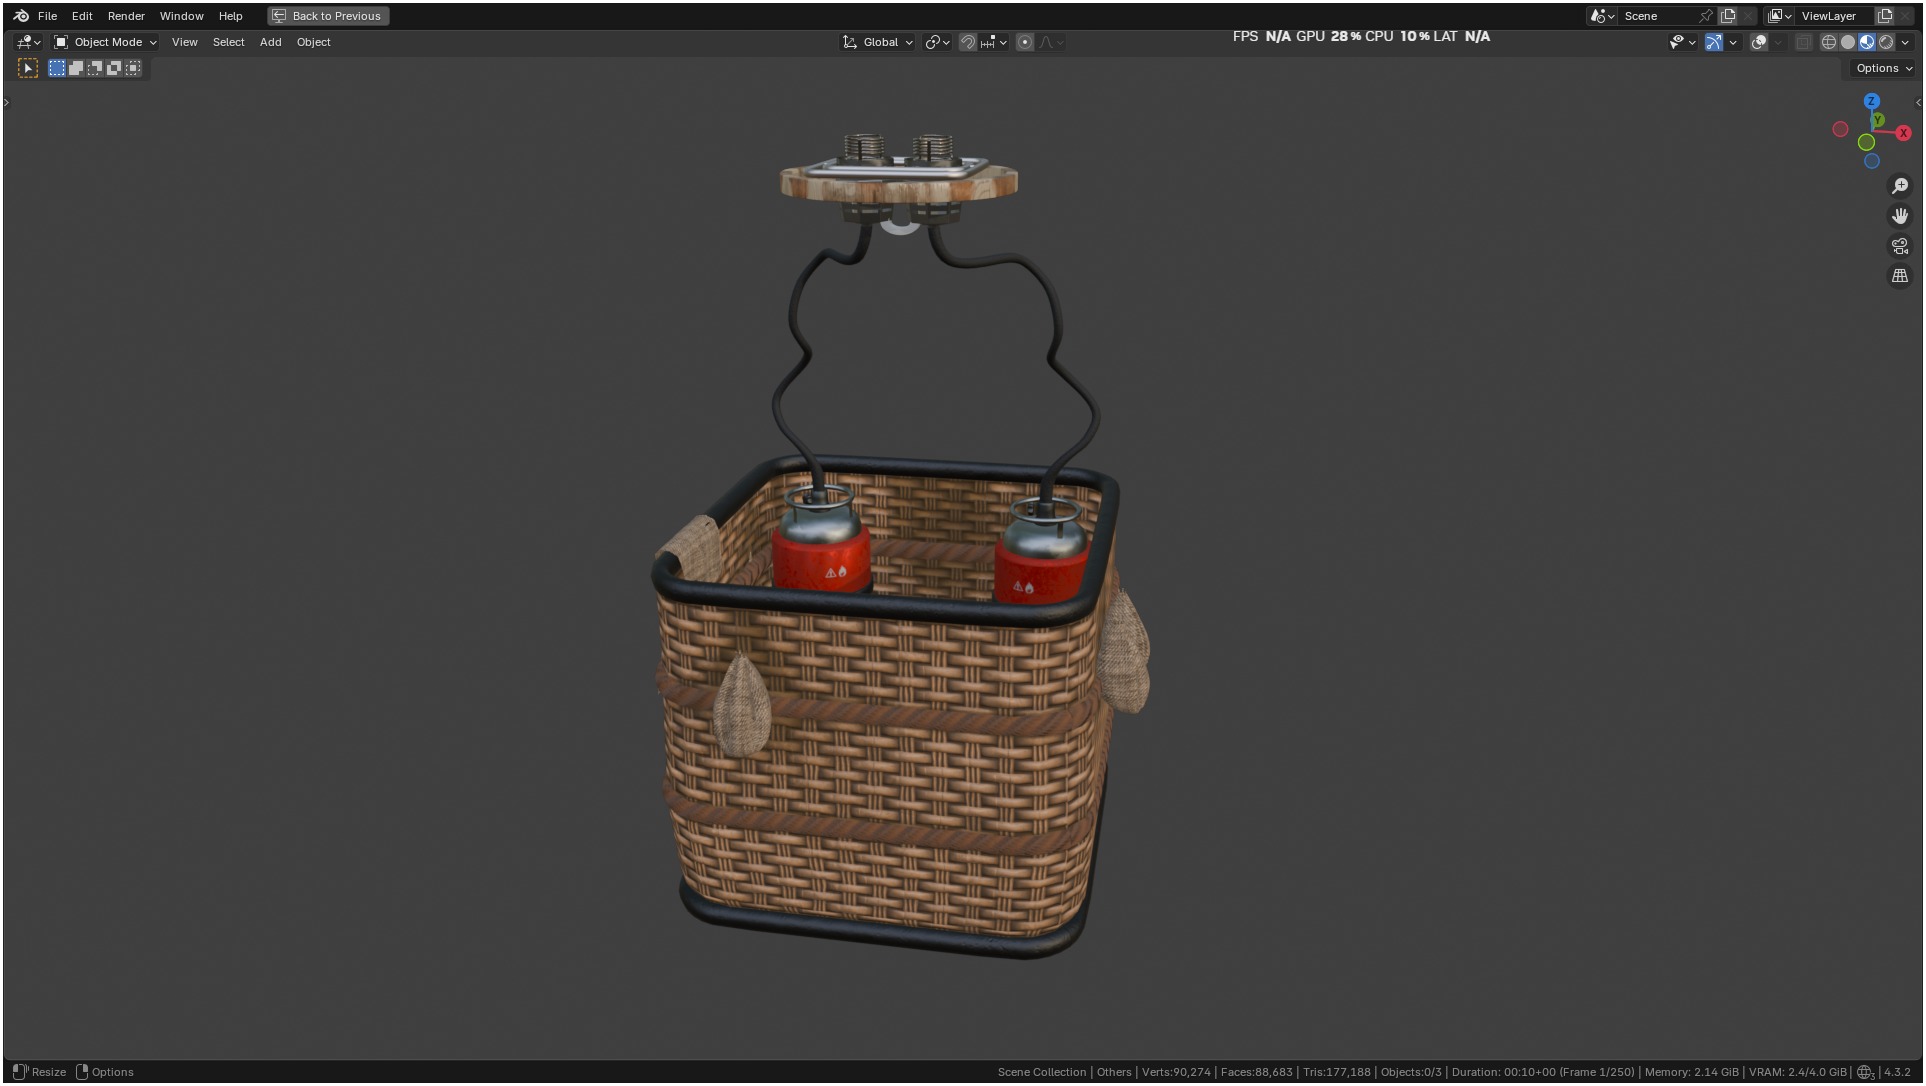
Task: Click the negative Z axis gizmo circle
Action: (x=1872, y=161)
